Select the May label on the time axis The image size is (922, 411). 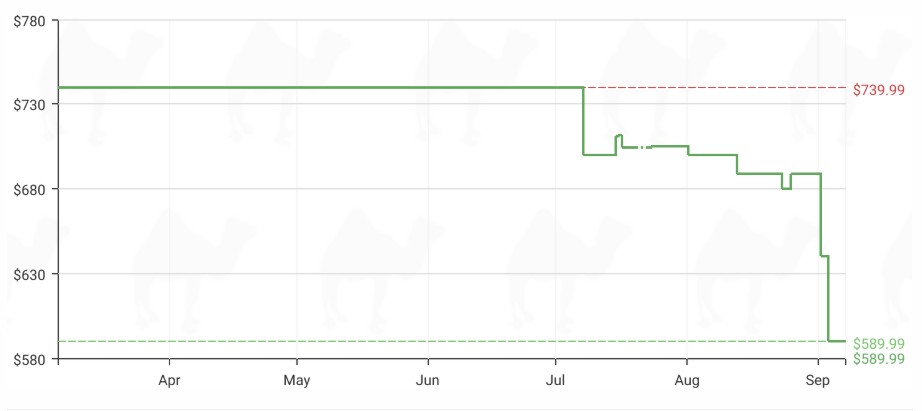pyautogui.click(x=297, y=380)
